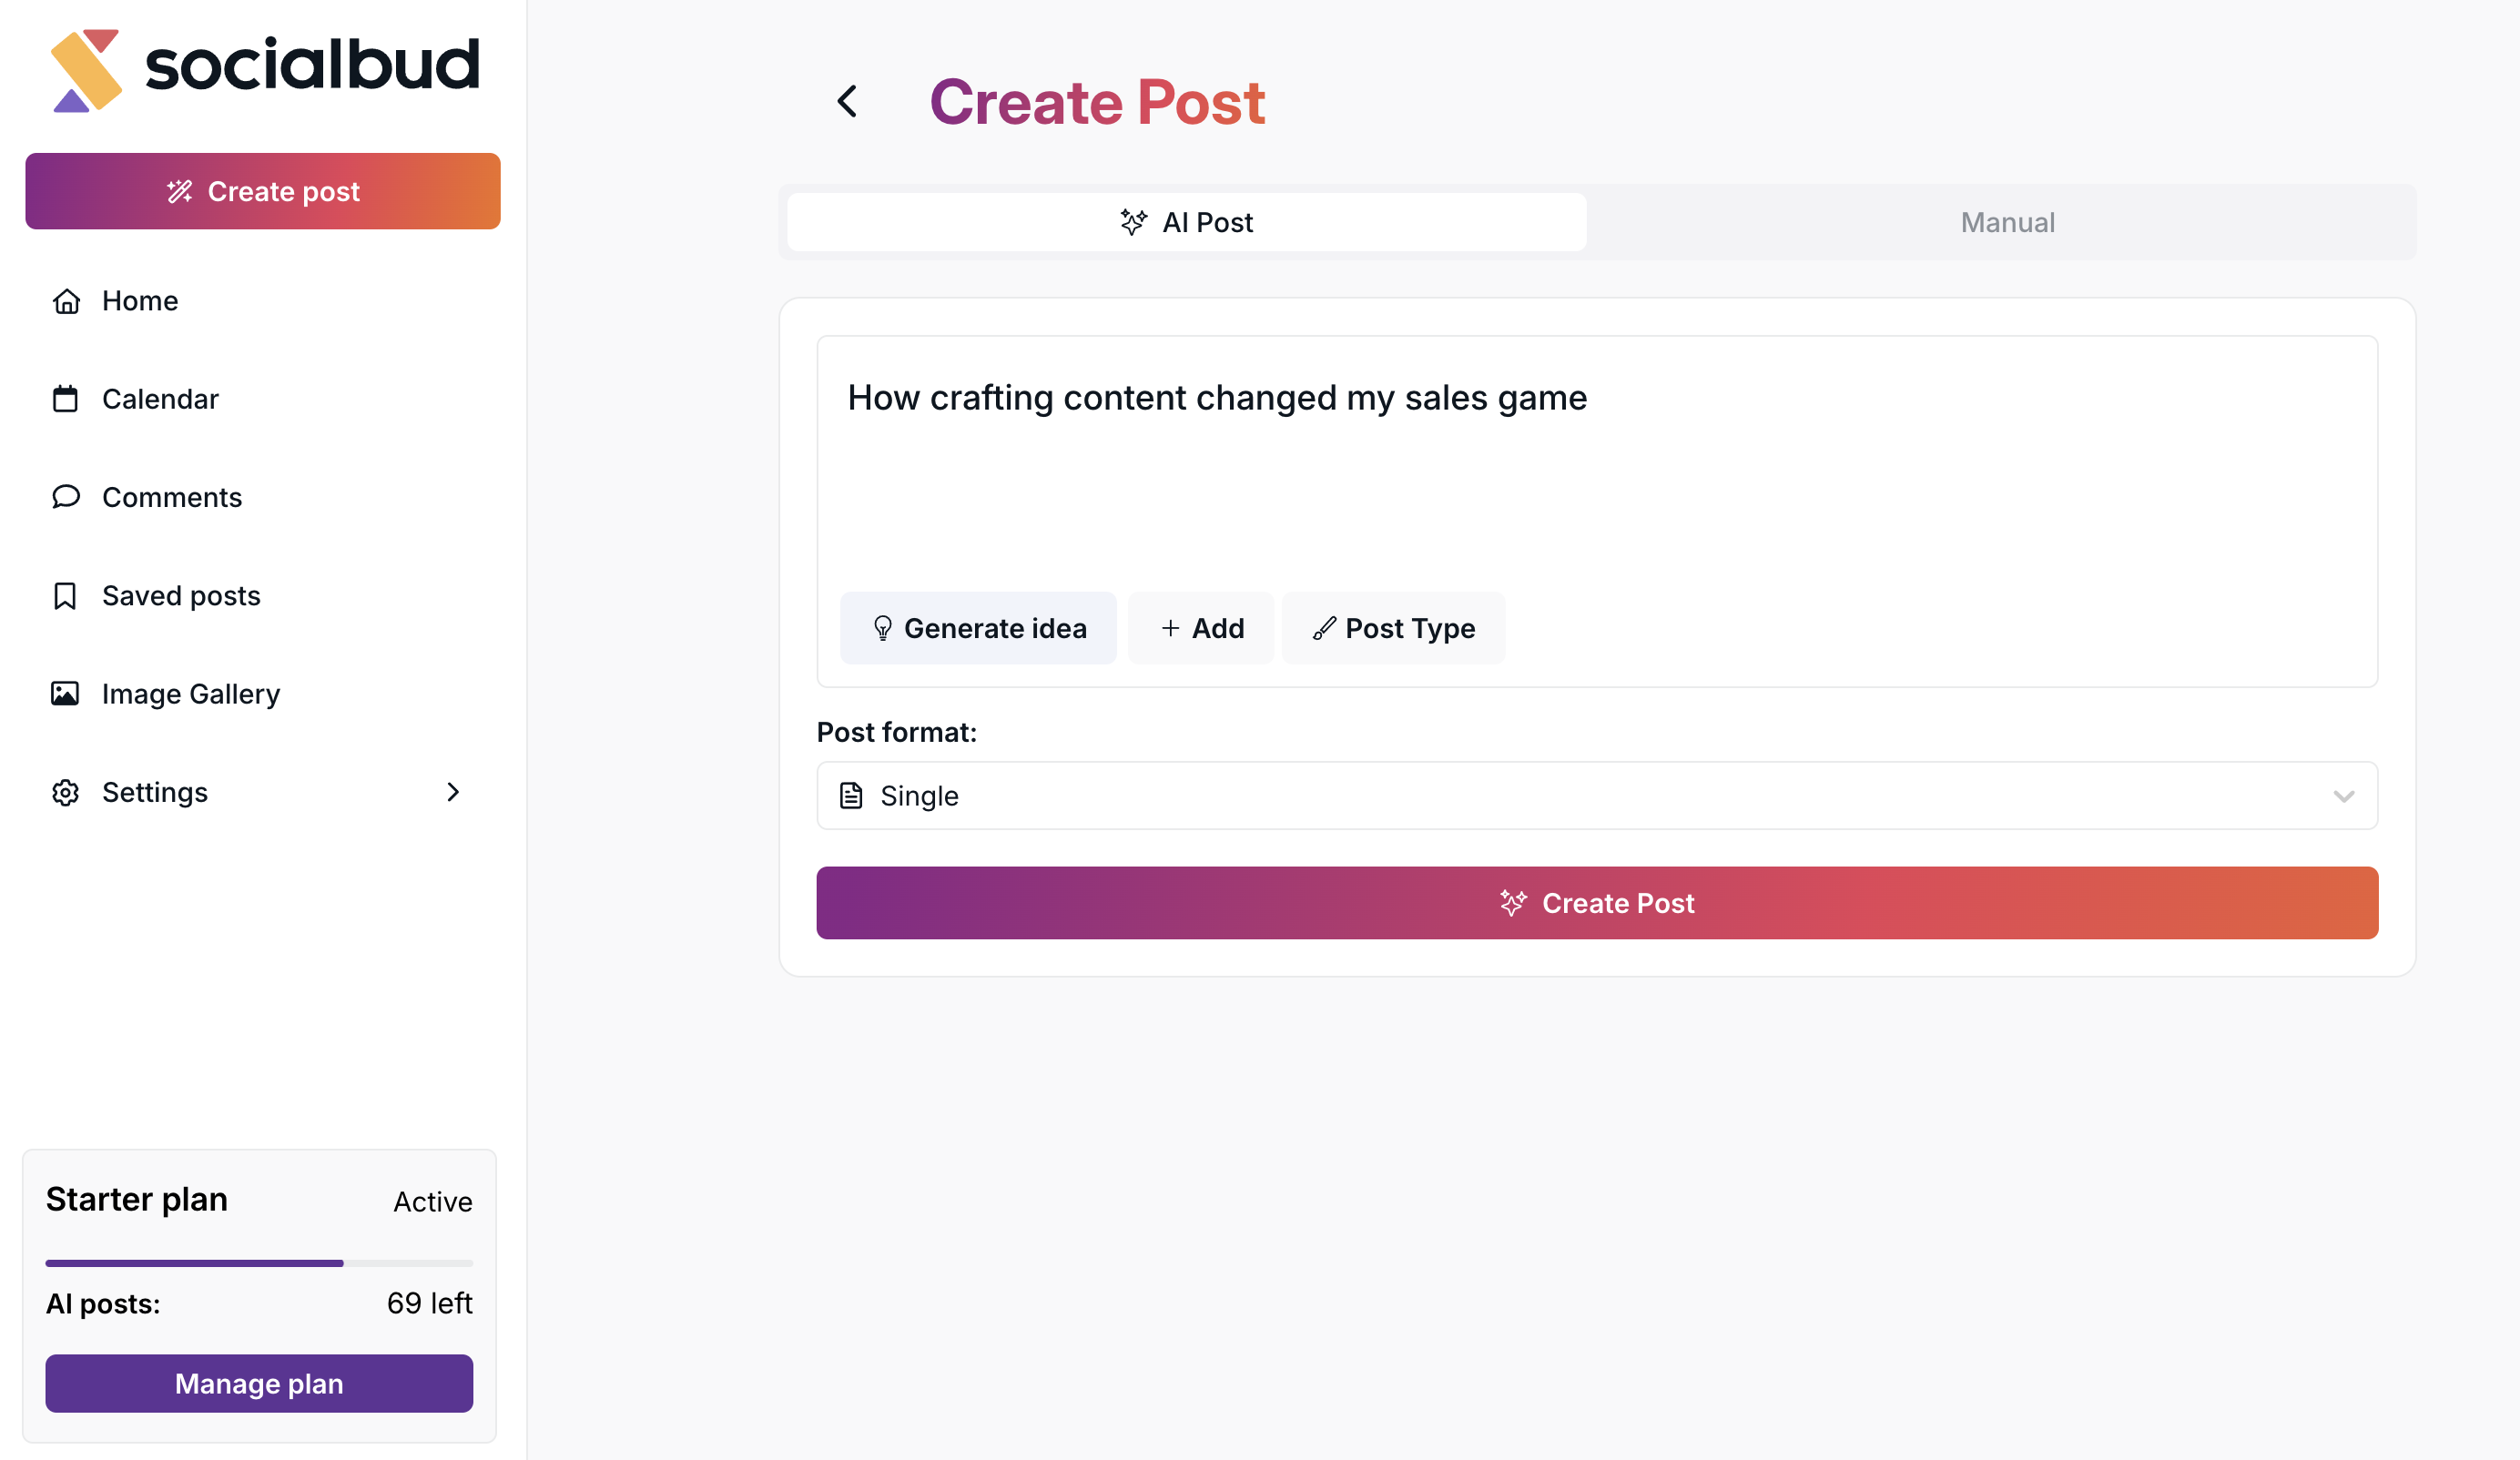Image resolution: width=2520 pixels, height=1460 pixels.
Task: Click the Generate idea button
Action: [978, 628]
